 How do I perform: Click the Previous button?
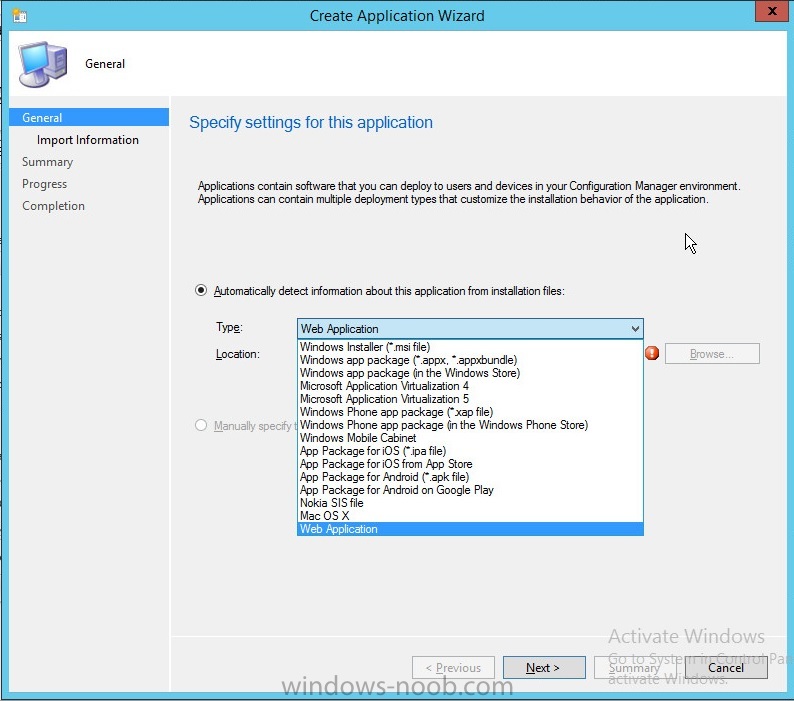tap(453, 668)
